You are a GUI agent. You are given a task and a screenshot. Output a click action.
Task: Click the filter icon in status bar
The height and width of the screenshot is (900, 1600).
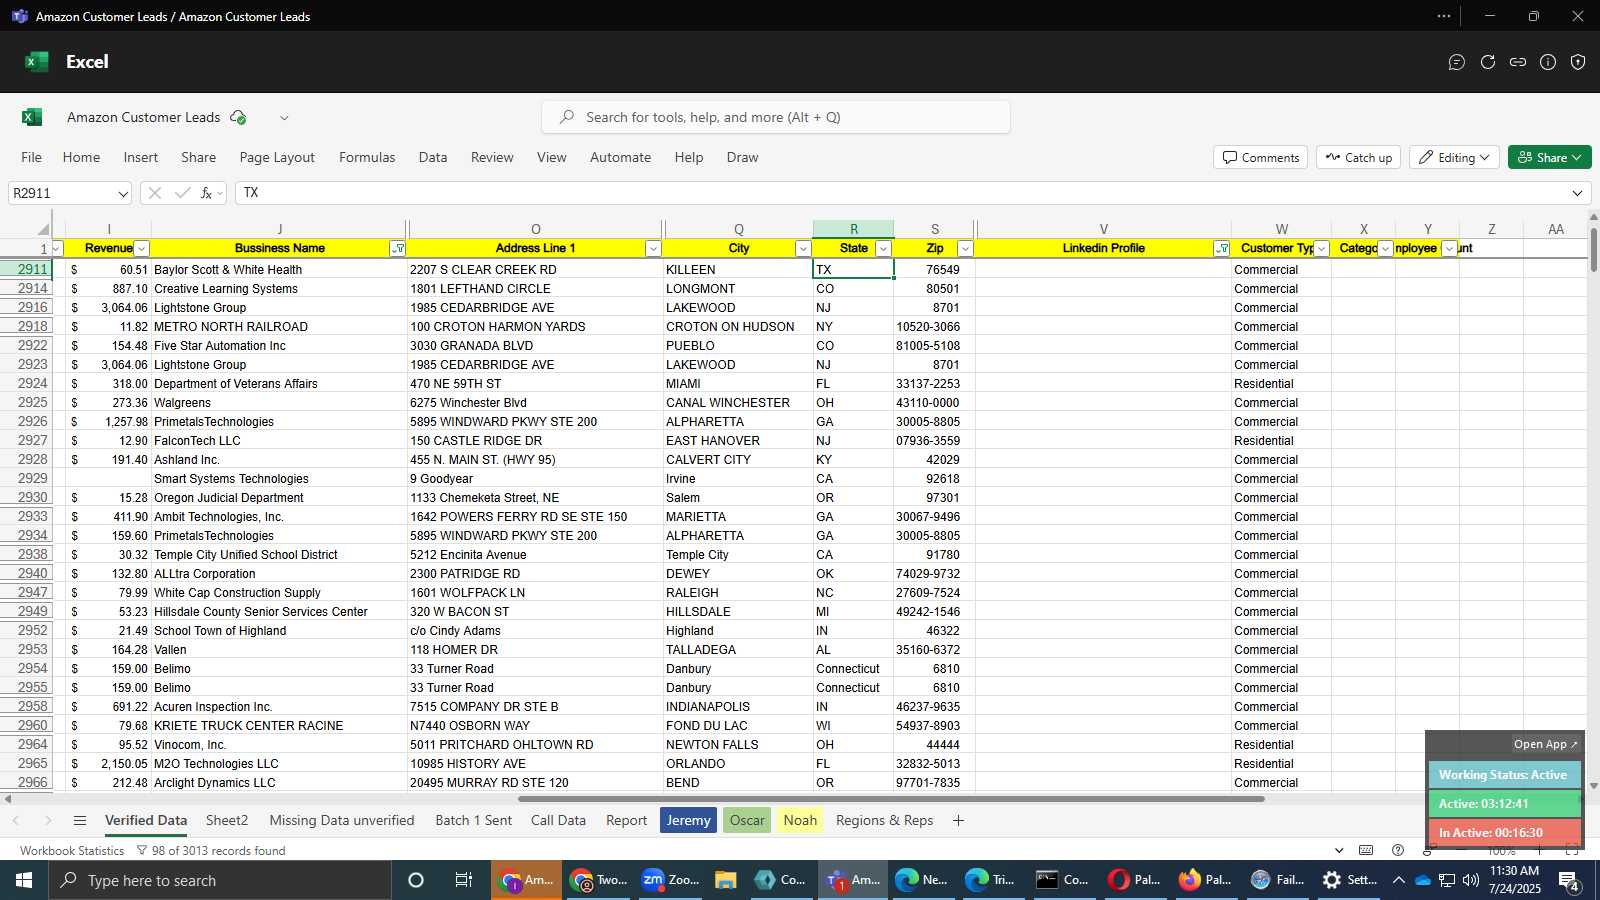click(x=141, y=850)
